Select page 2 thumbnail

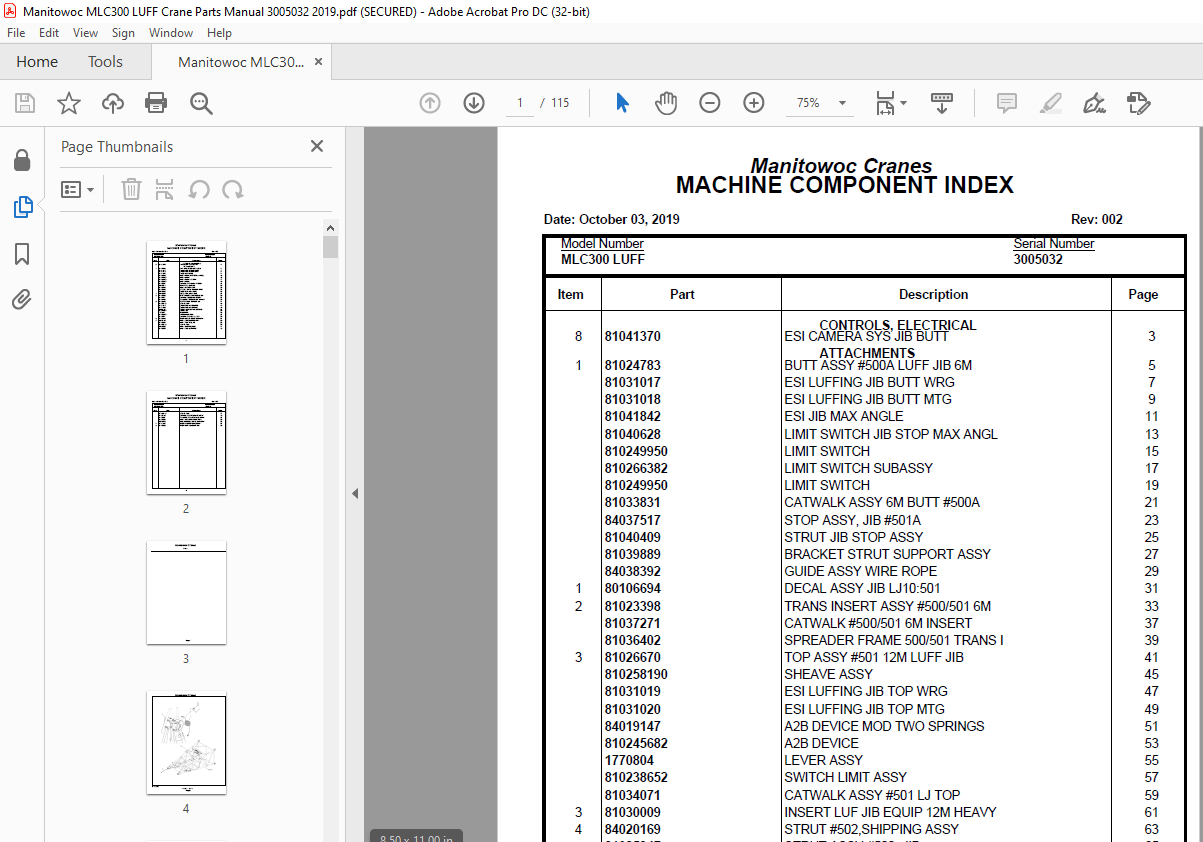click(x=186, y=442)
